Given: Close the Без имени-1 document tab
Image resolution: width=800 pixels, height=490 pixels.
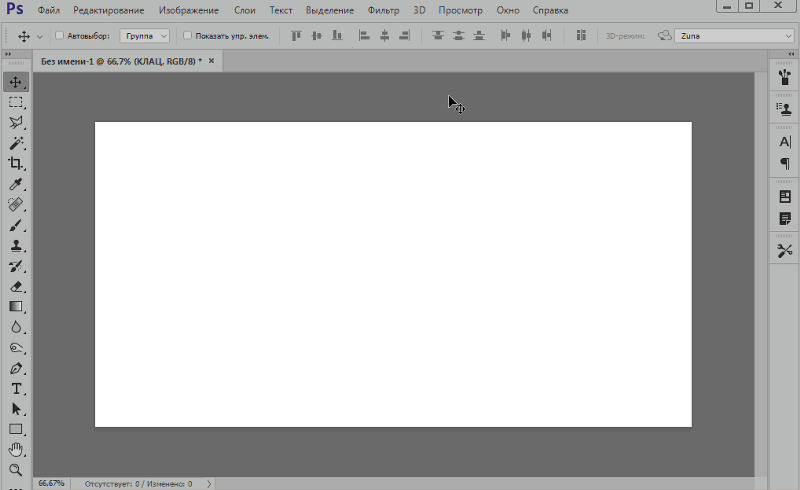Looking at the screenshot, I should tap(211, 61).
